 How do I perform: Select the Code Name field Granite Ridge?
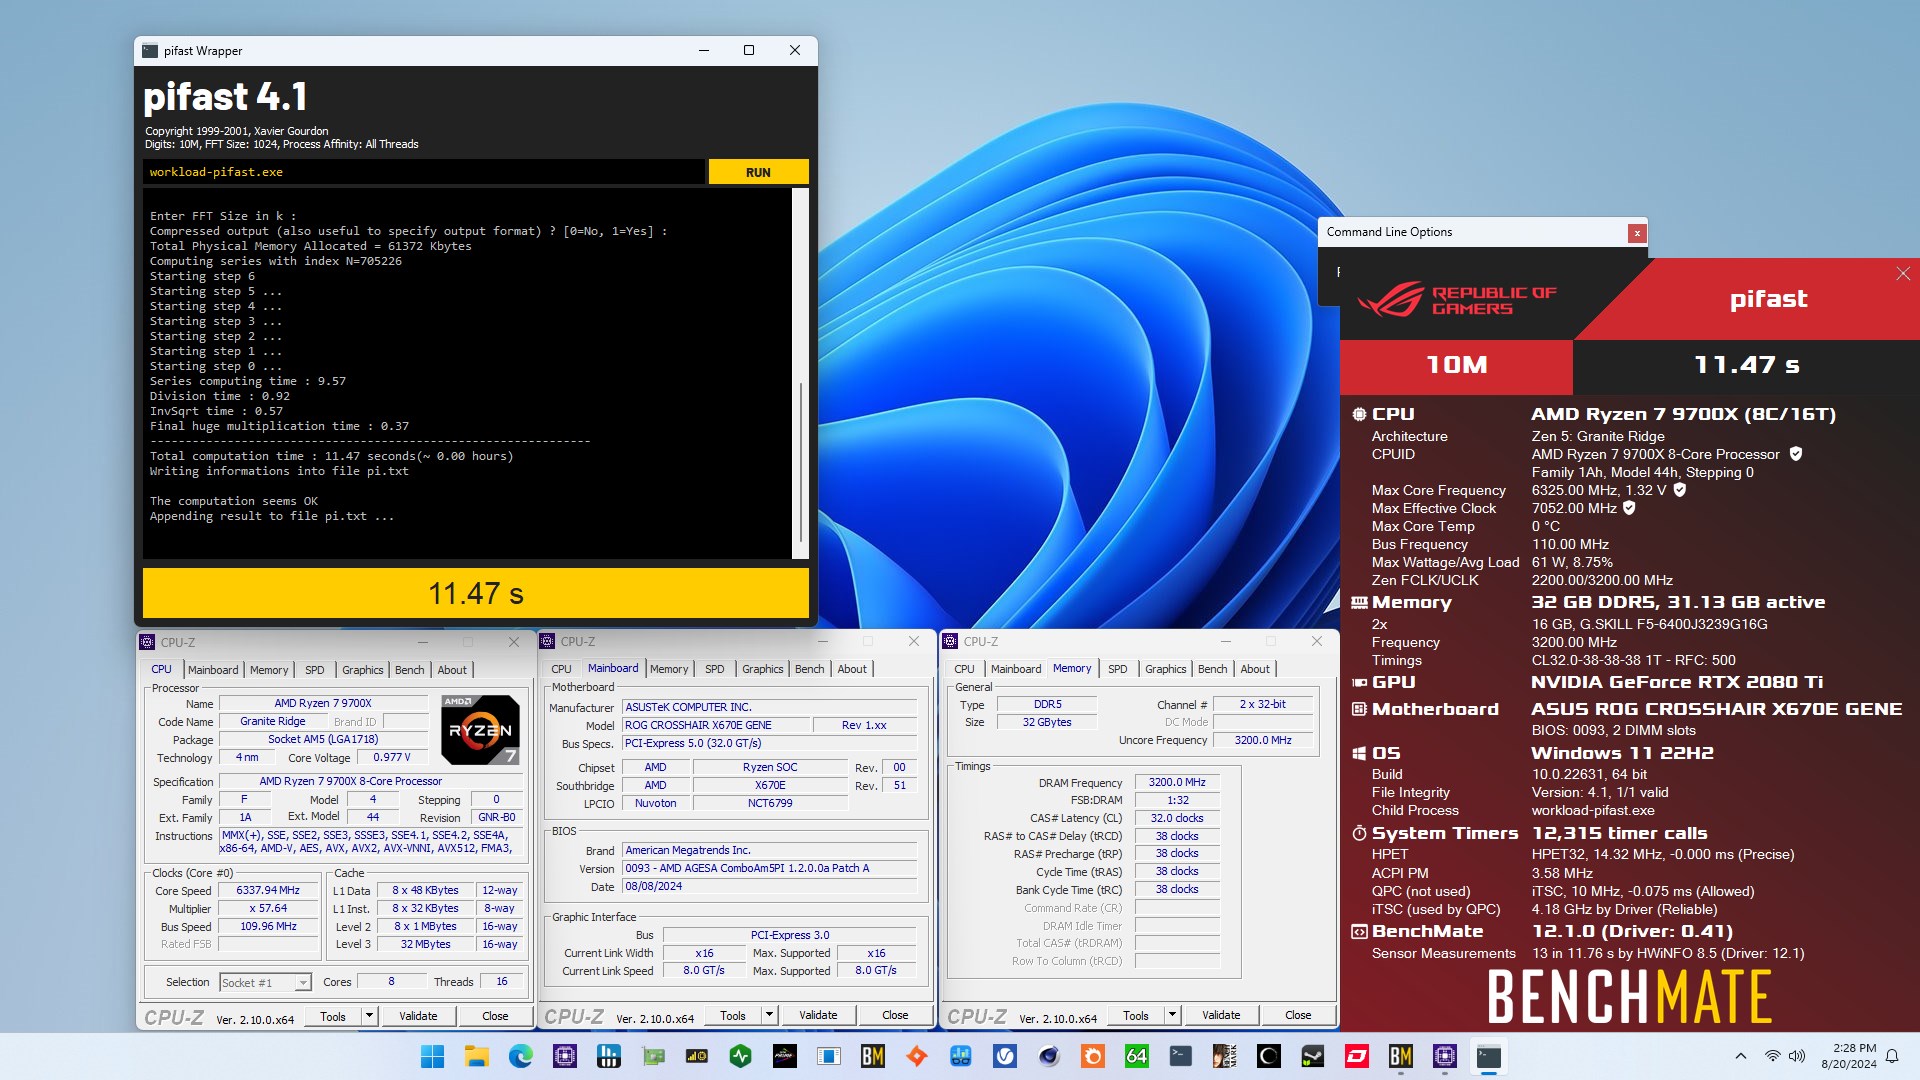coord(272,722)
